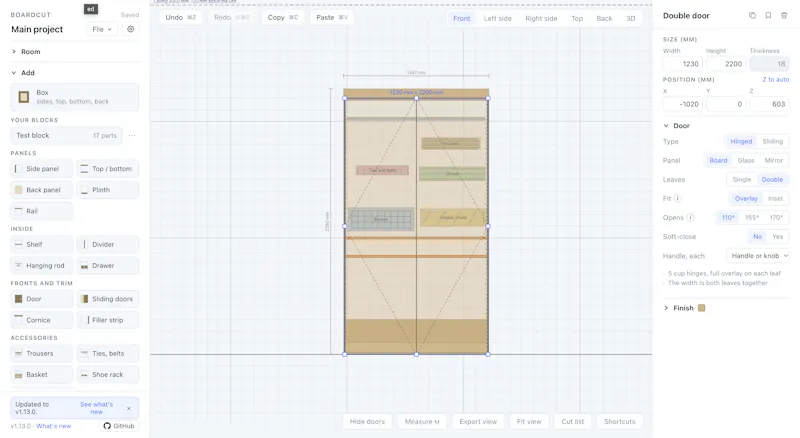This screenshot has width=800, height=438.
Task: Add a Ties, belts accessory
Action: pos(108,353)
